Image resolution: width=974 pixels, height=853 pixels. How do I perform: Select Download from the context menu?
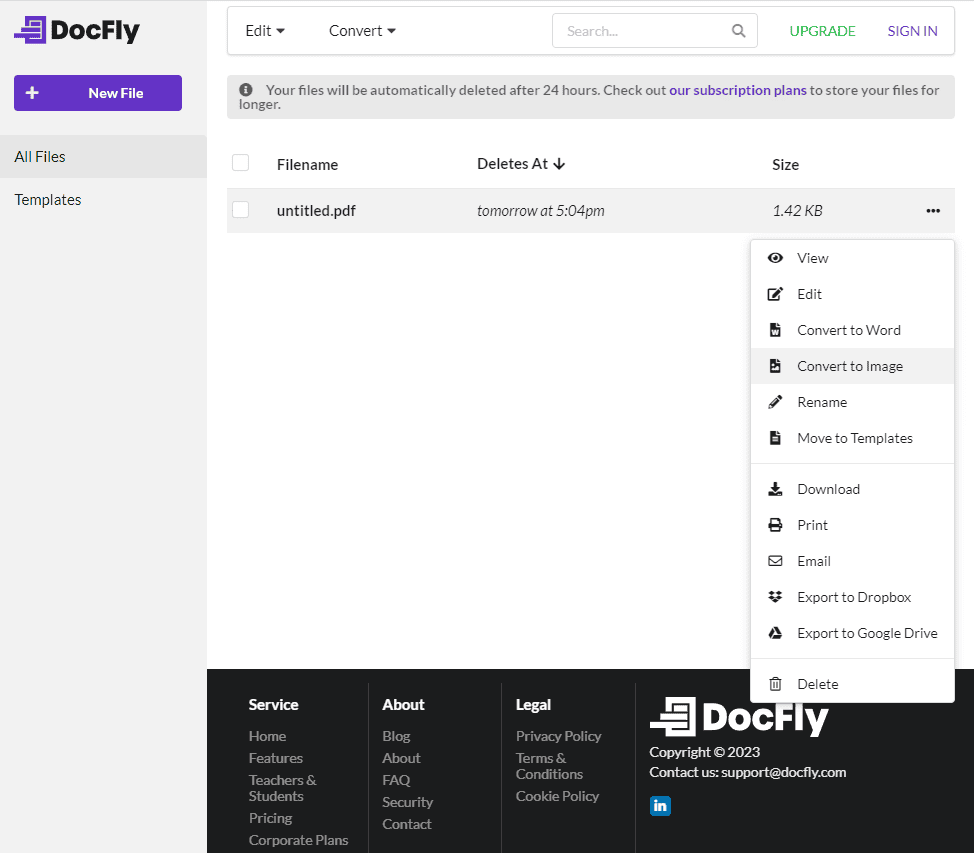pyautogui.click(x=852, y=489)
